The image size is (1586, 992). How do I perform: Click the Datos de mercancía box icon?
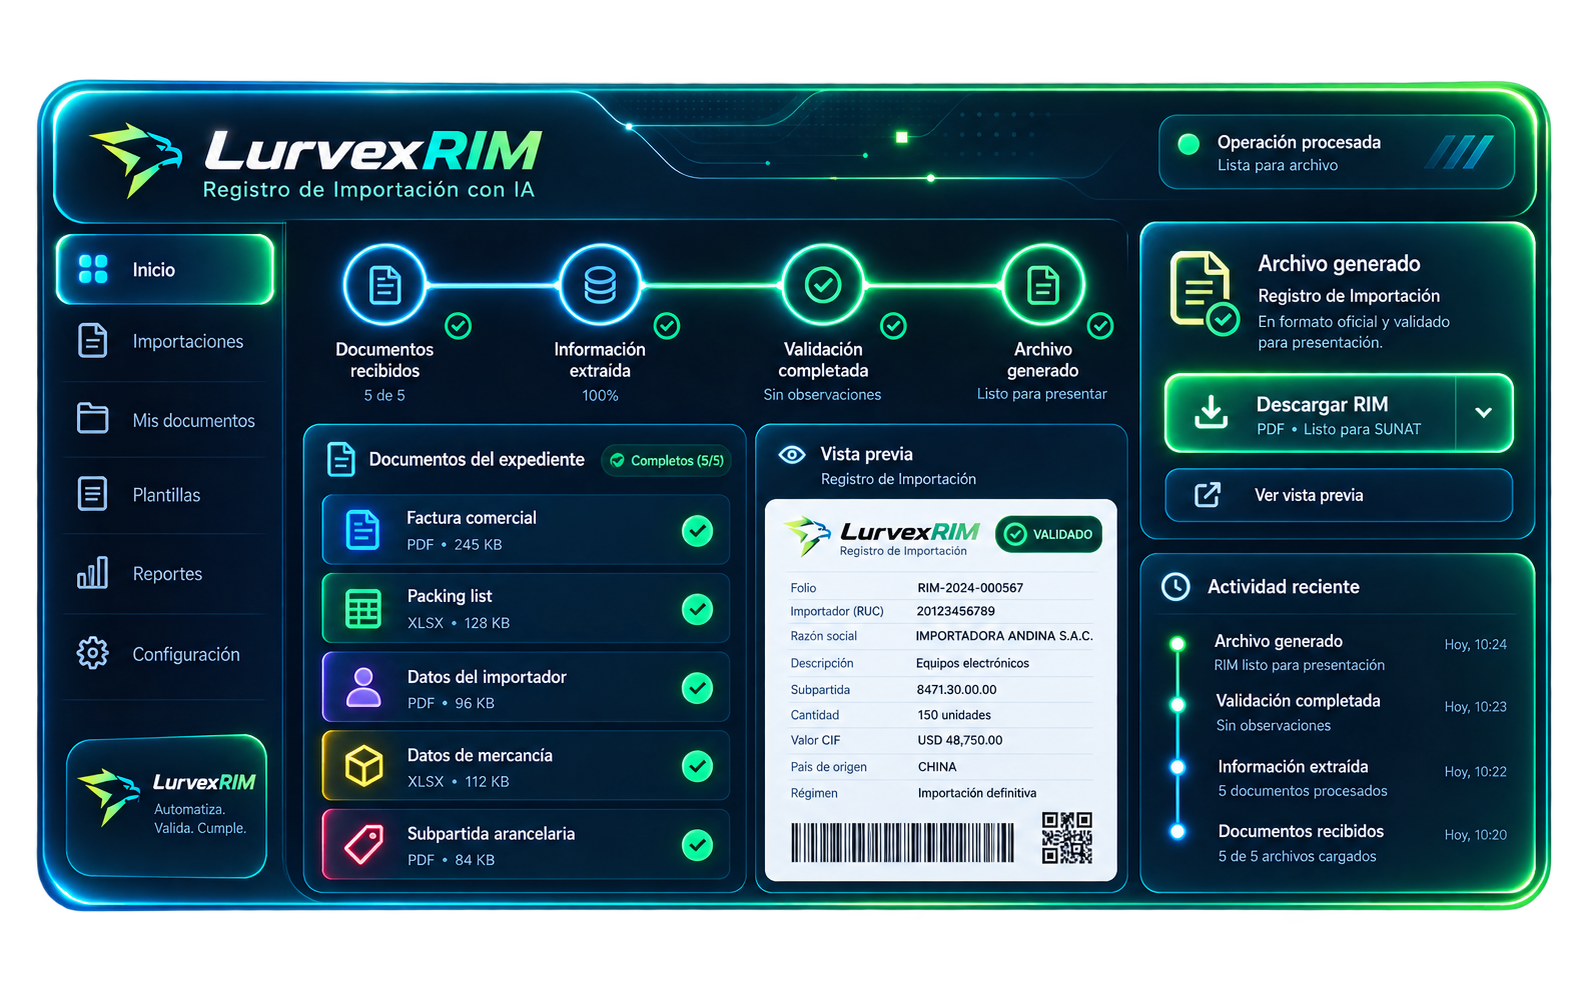[x=364, y=766]
